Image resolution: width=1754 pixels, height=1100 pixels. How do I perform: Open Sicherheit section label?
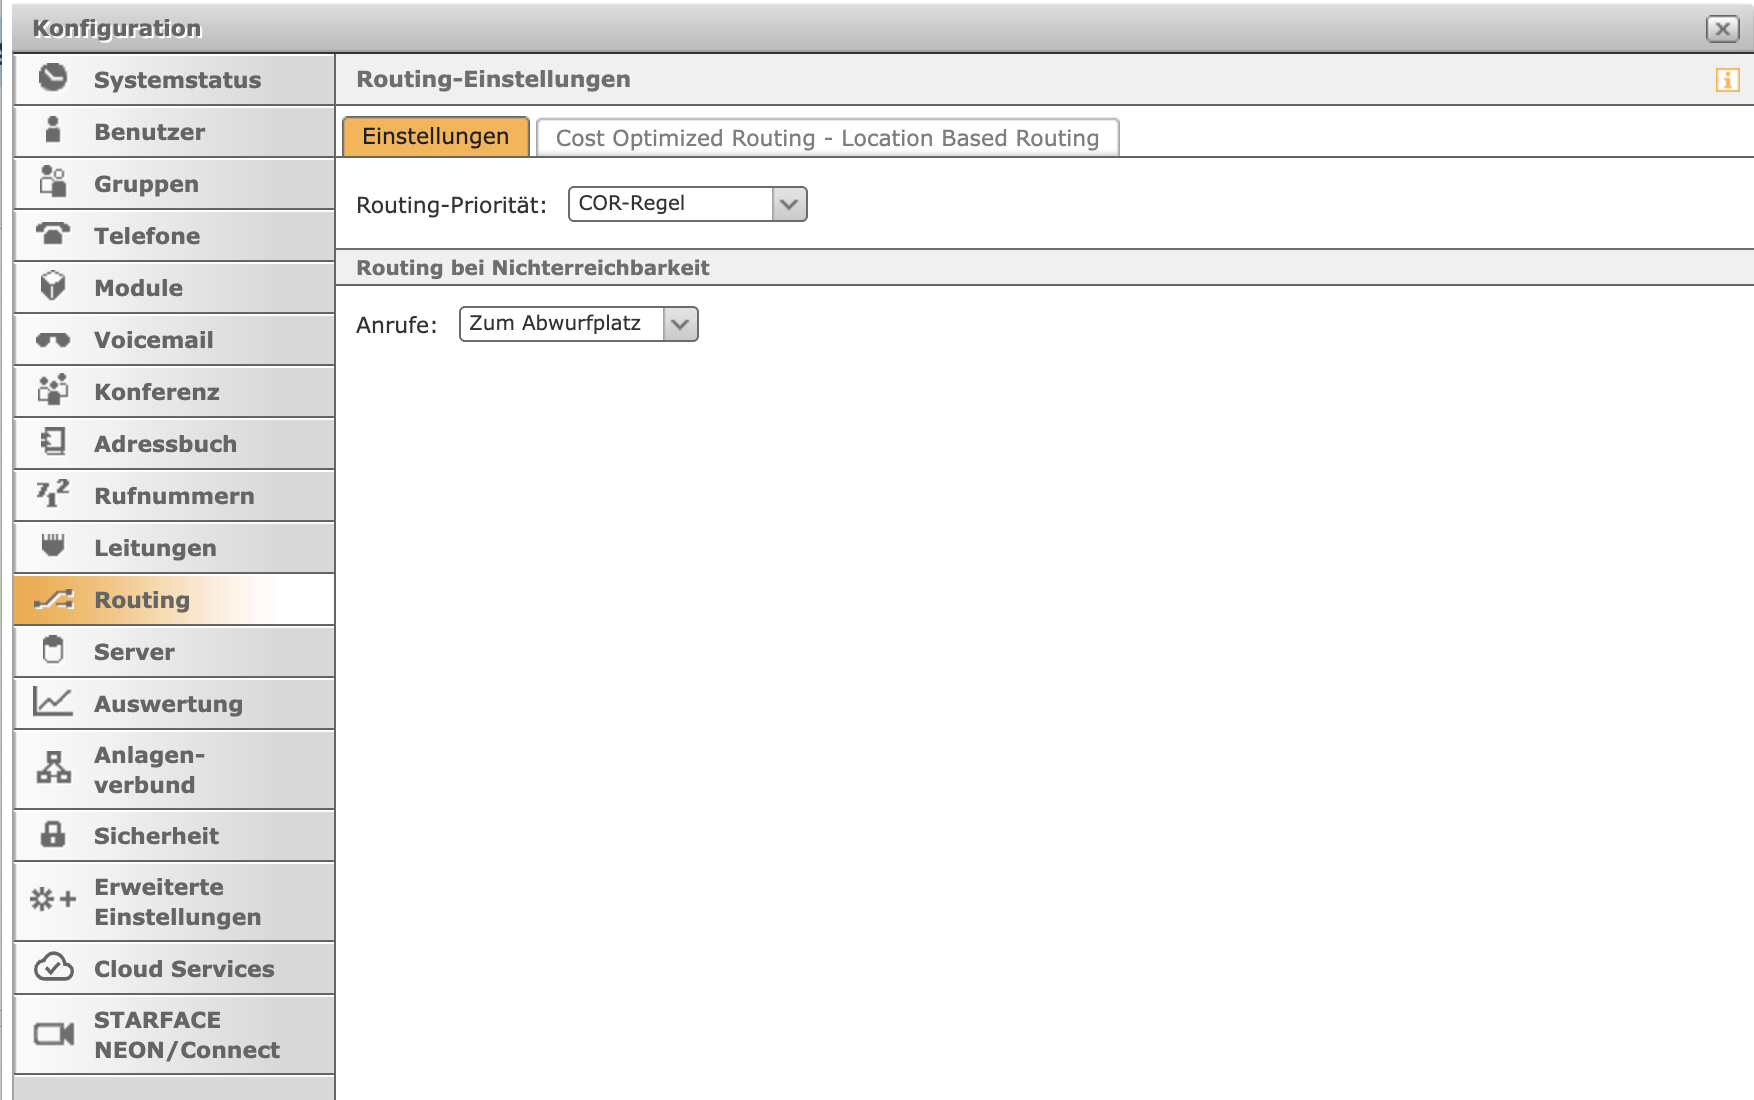(156, 836)
